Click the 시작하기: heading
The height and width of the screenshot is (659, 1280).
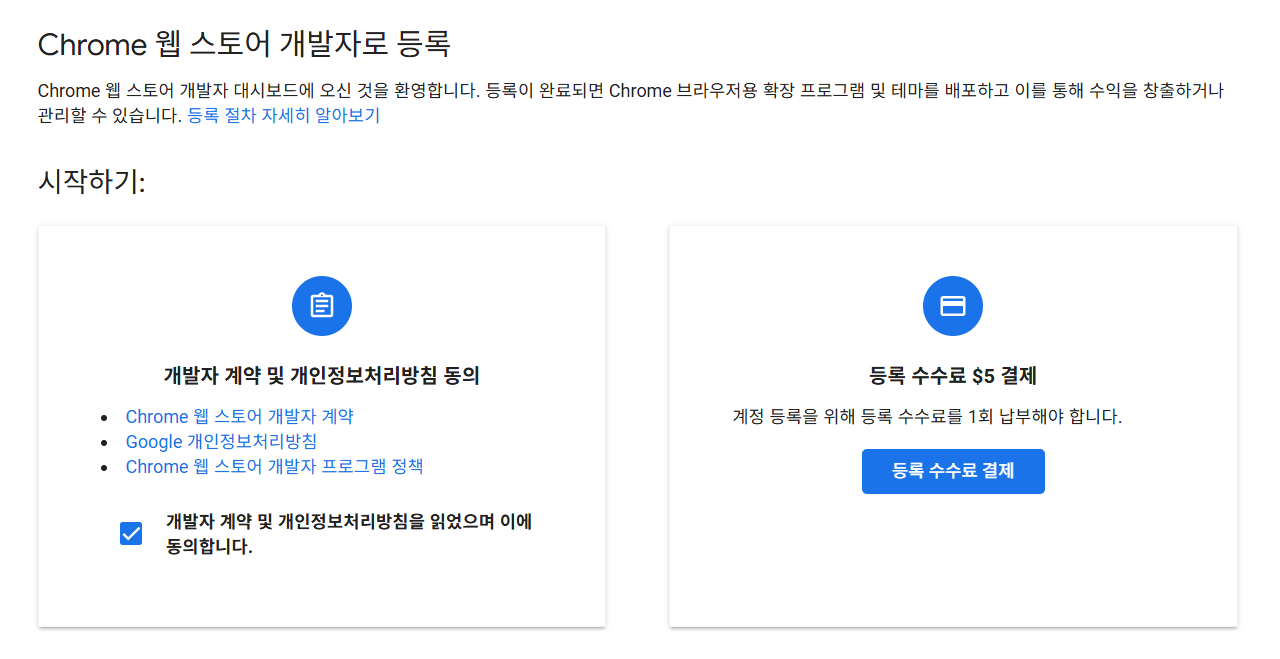point(92,183)
